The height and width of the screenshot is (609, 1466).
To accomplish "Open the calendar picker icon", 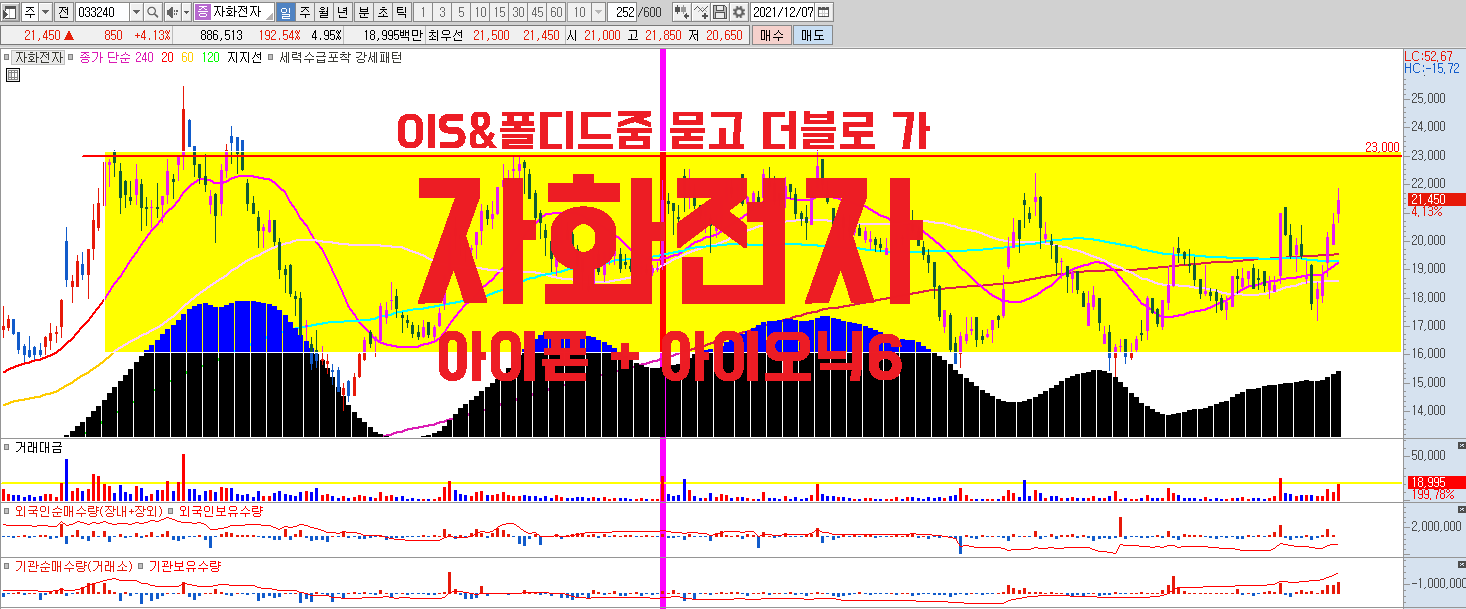I will [824, 12].
